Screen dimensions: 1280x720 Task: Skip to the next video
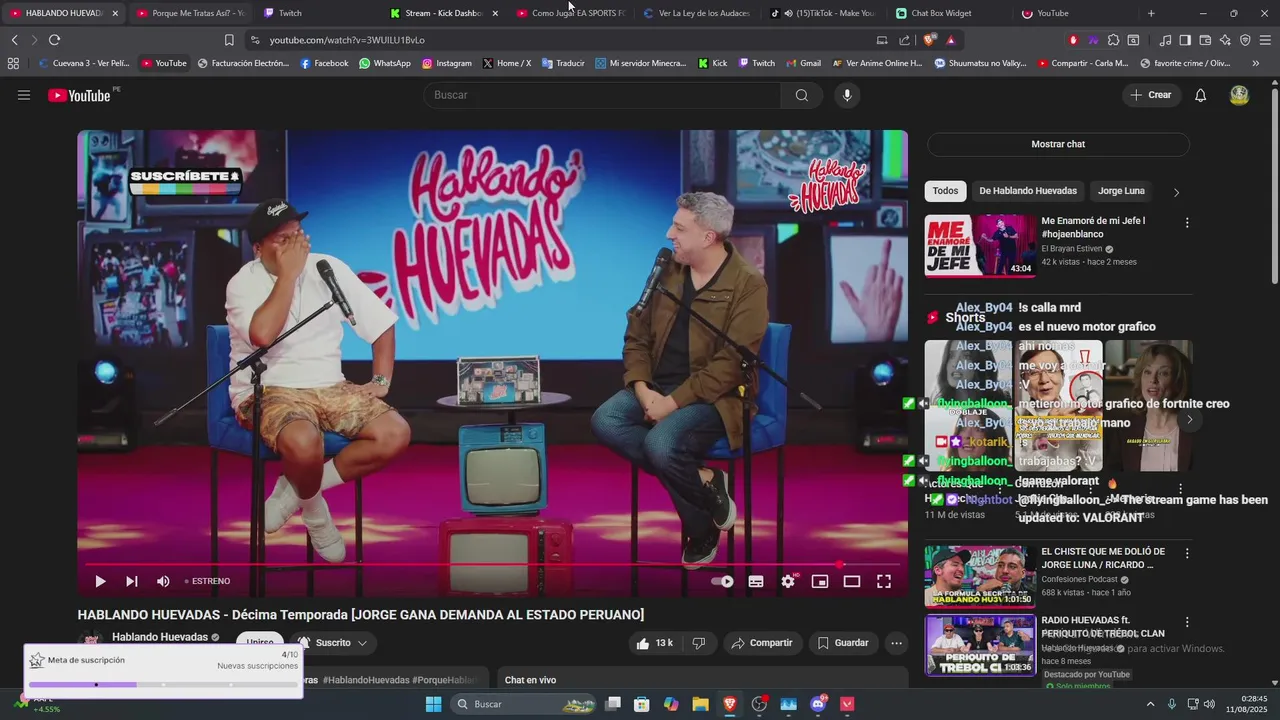click(x=132, y=581)
